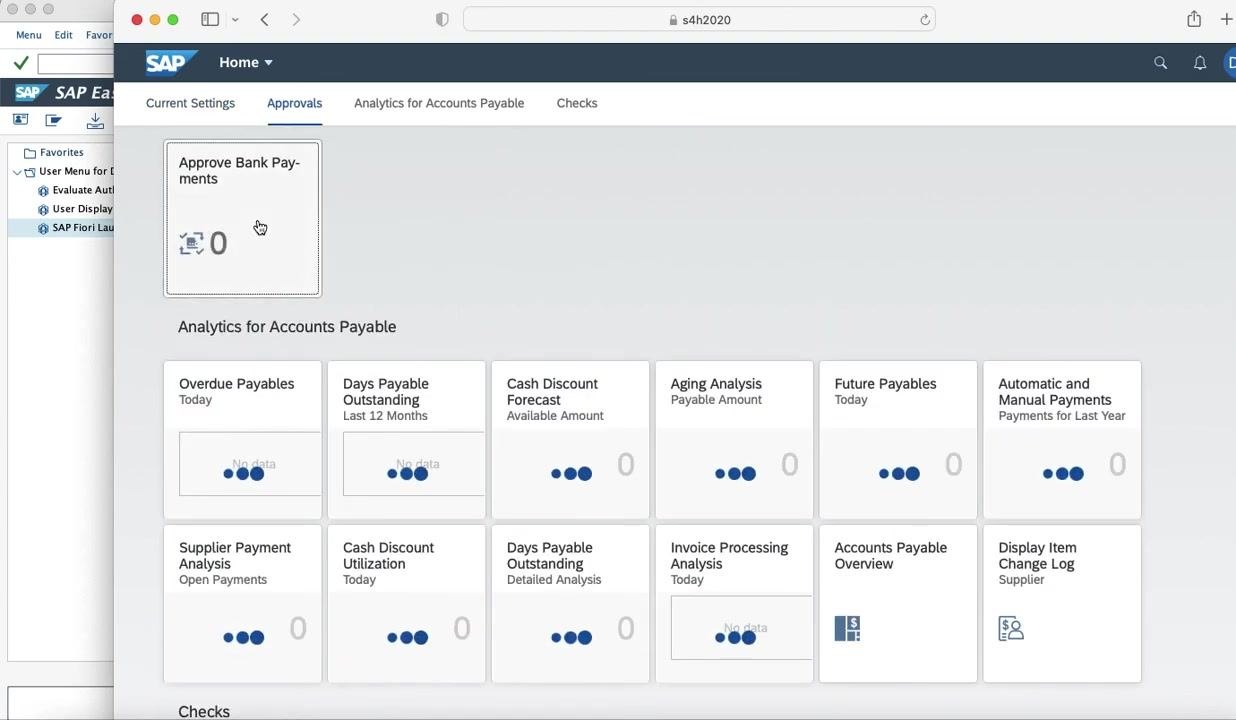
Task: Collapse the User Menu node in SAP GUI tree
Action: point(17,172)
